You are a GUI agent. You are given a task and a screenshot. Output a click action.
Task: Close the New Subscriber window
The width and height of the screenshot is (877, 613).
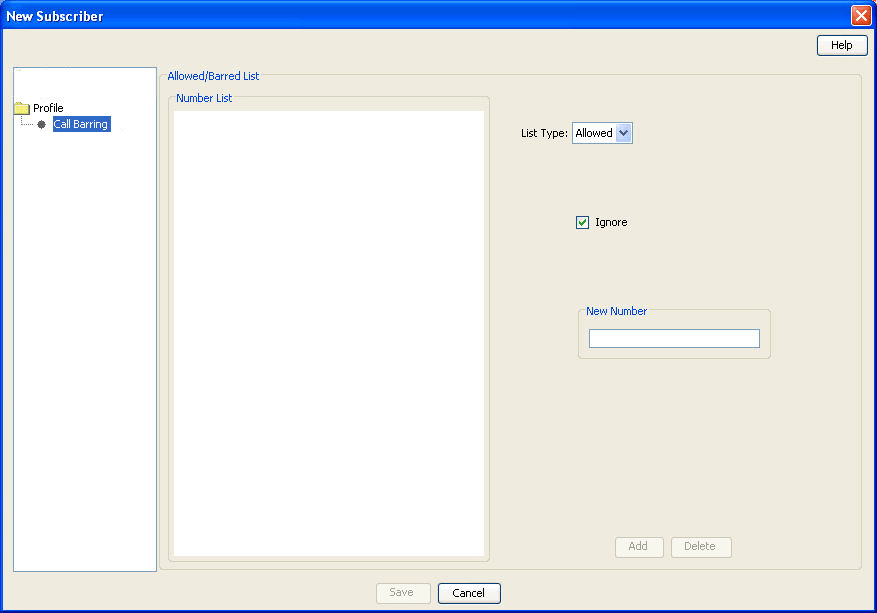[x=861, y=16]
